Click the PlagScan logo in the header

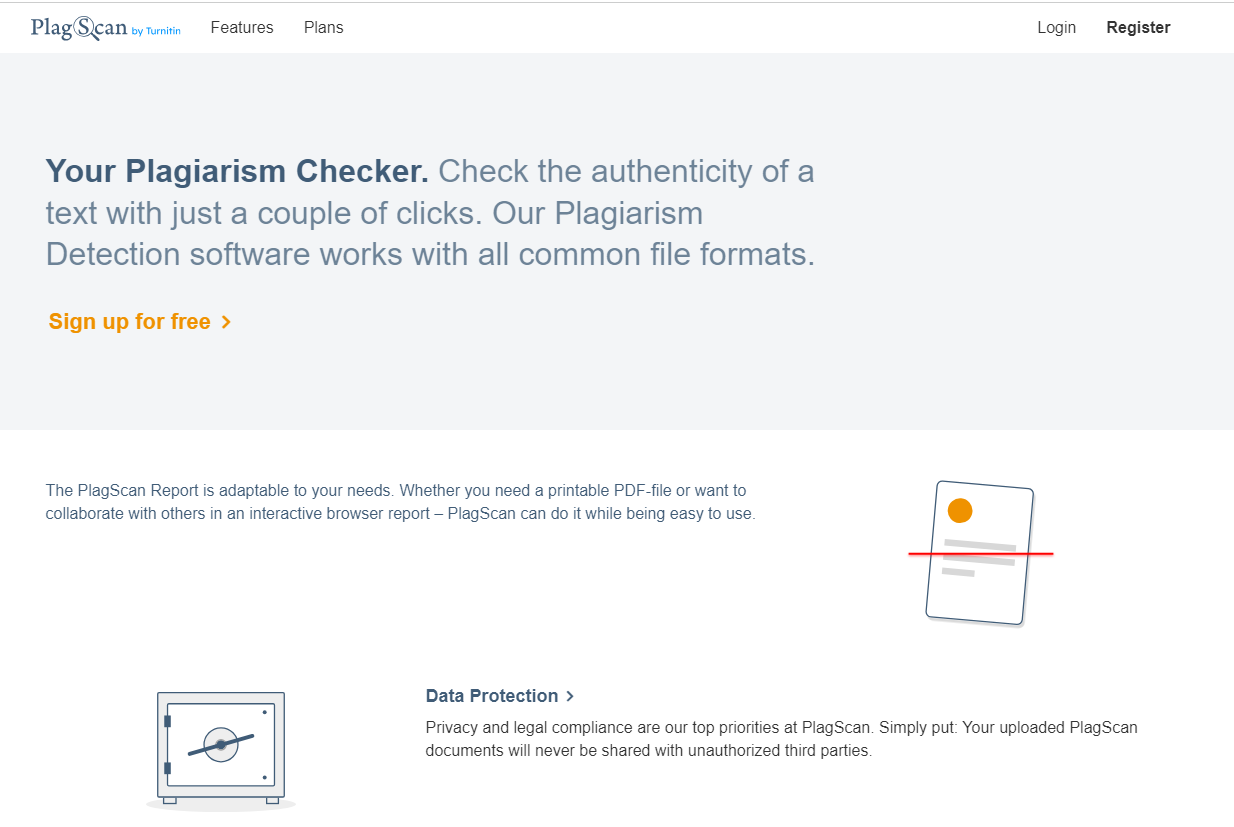(x=78, y=28)
